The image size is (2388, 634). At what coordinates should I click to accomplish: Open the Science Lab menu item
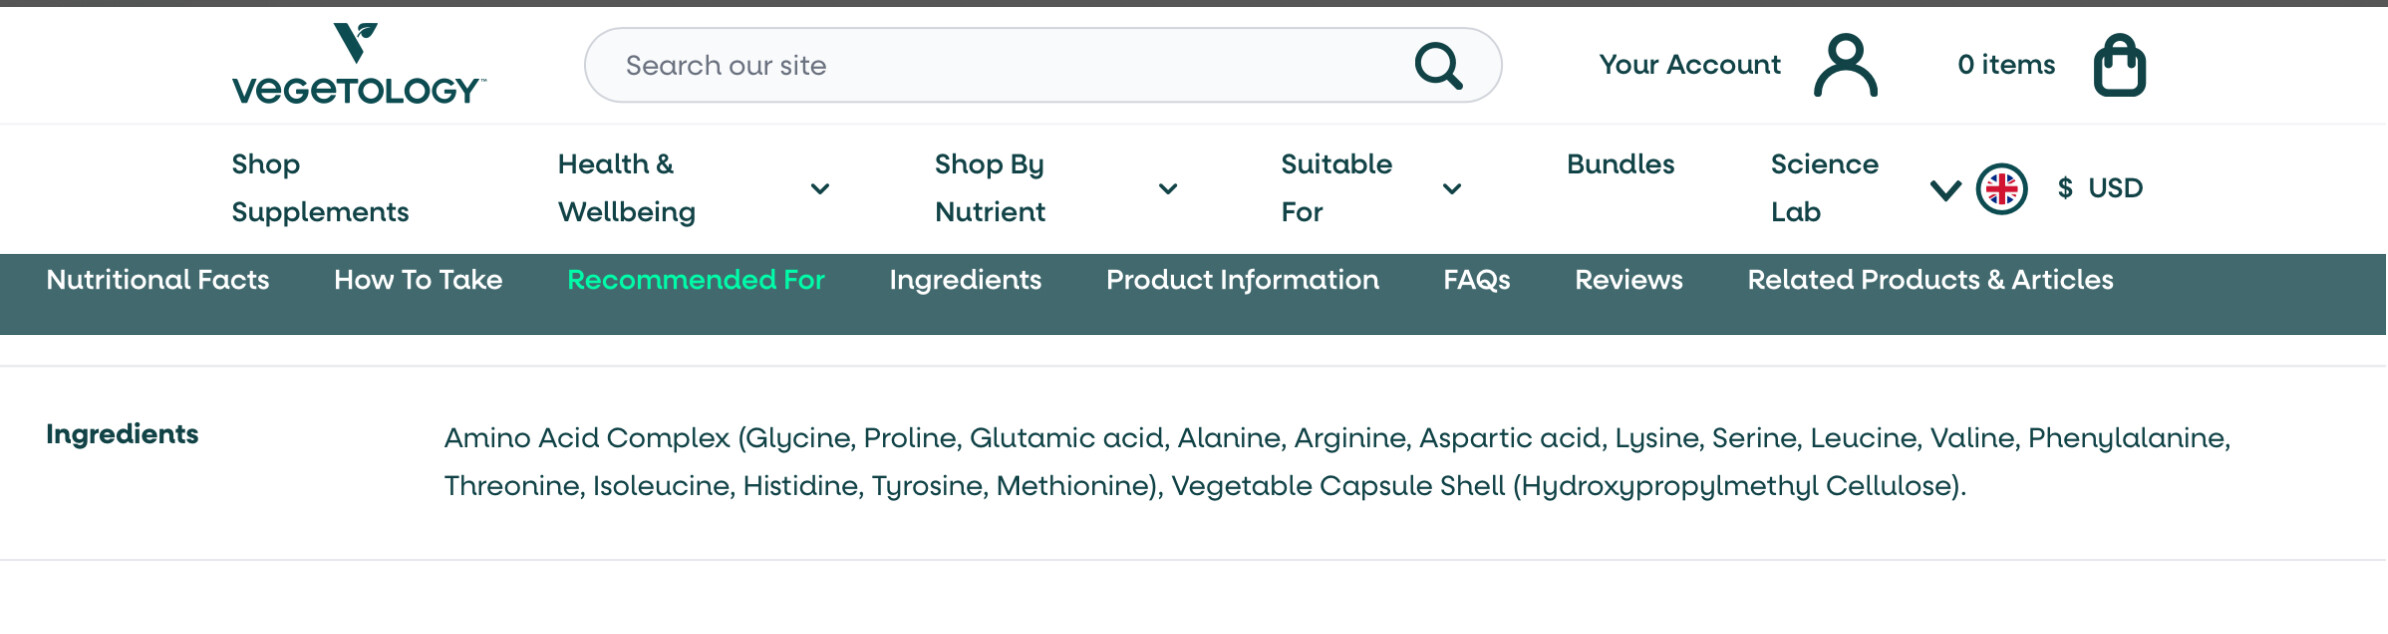1824,188
